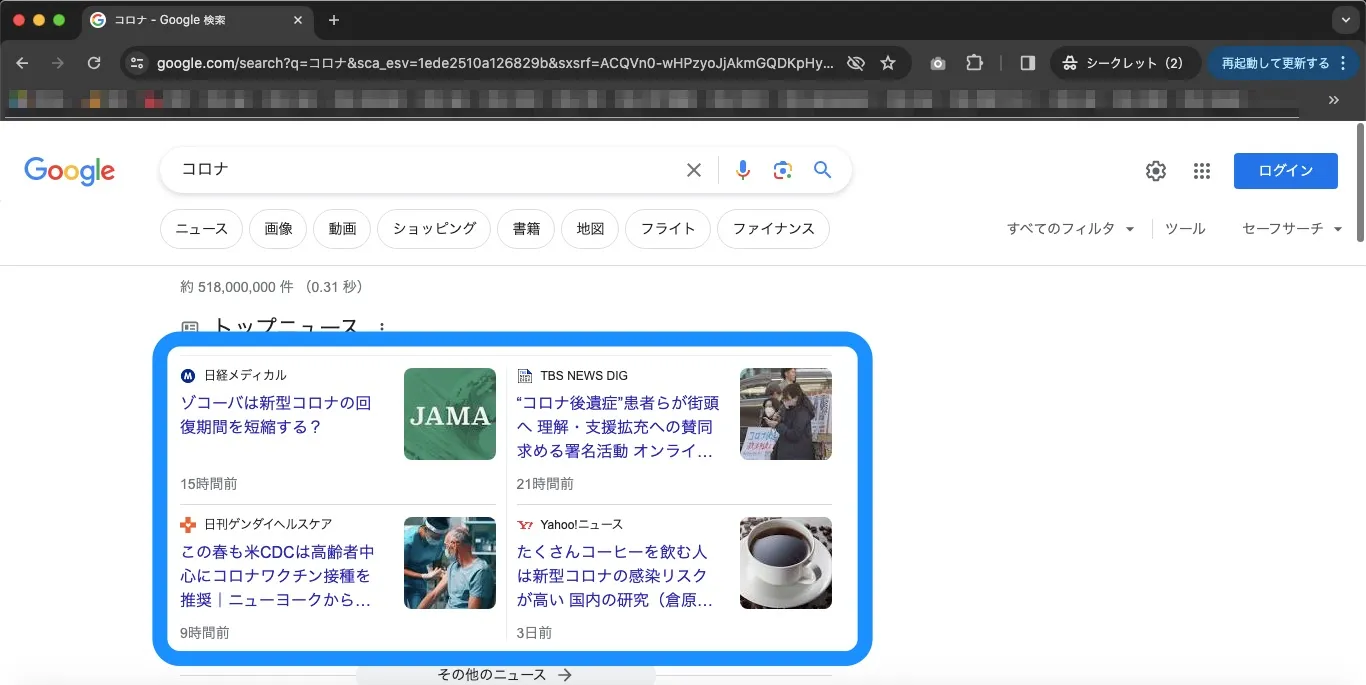Open a new tab with plus button
Image resolution: width=1366 pixels, height=685 pixels.
(x=334, y=20)
